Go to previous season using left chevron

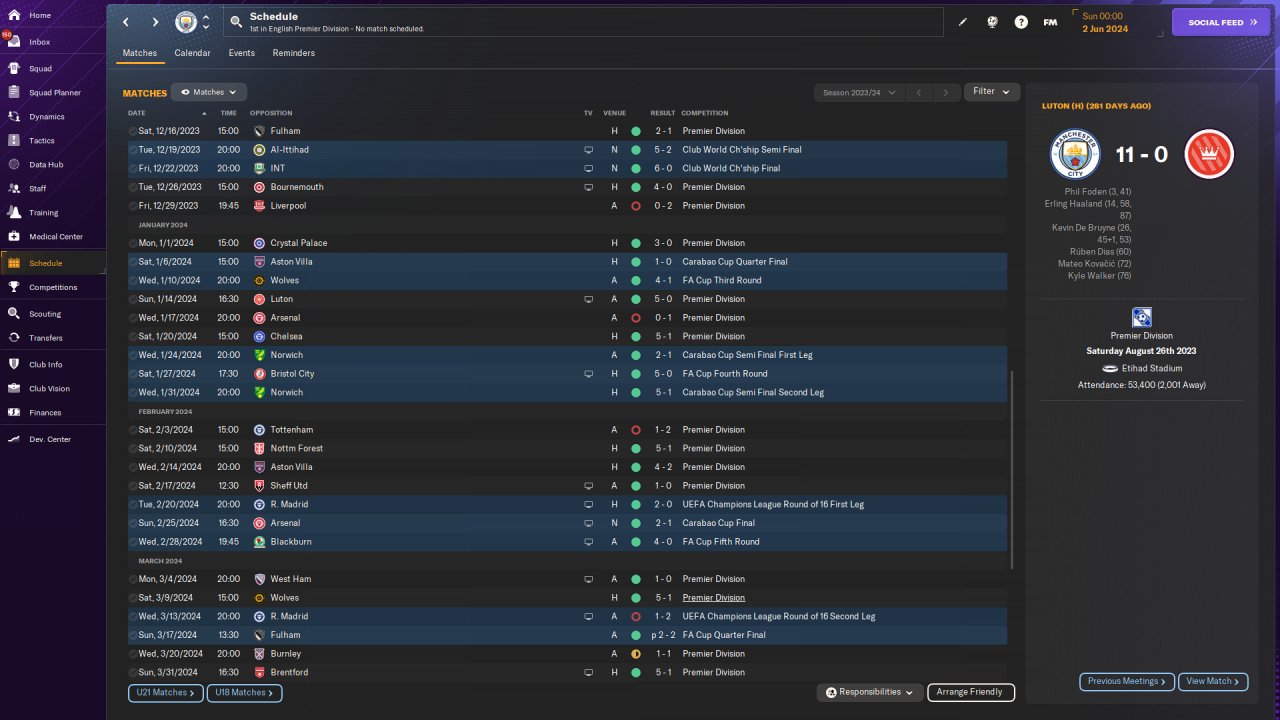[x=919, y=92]
